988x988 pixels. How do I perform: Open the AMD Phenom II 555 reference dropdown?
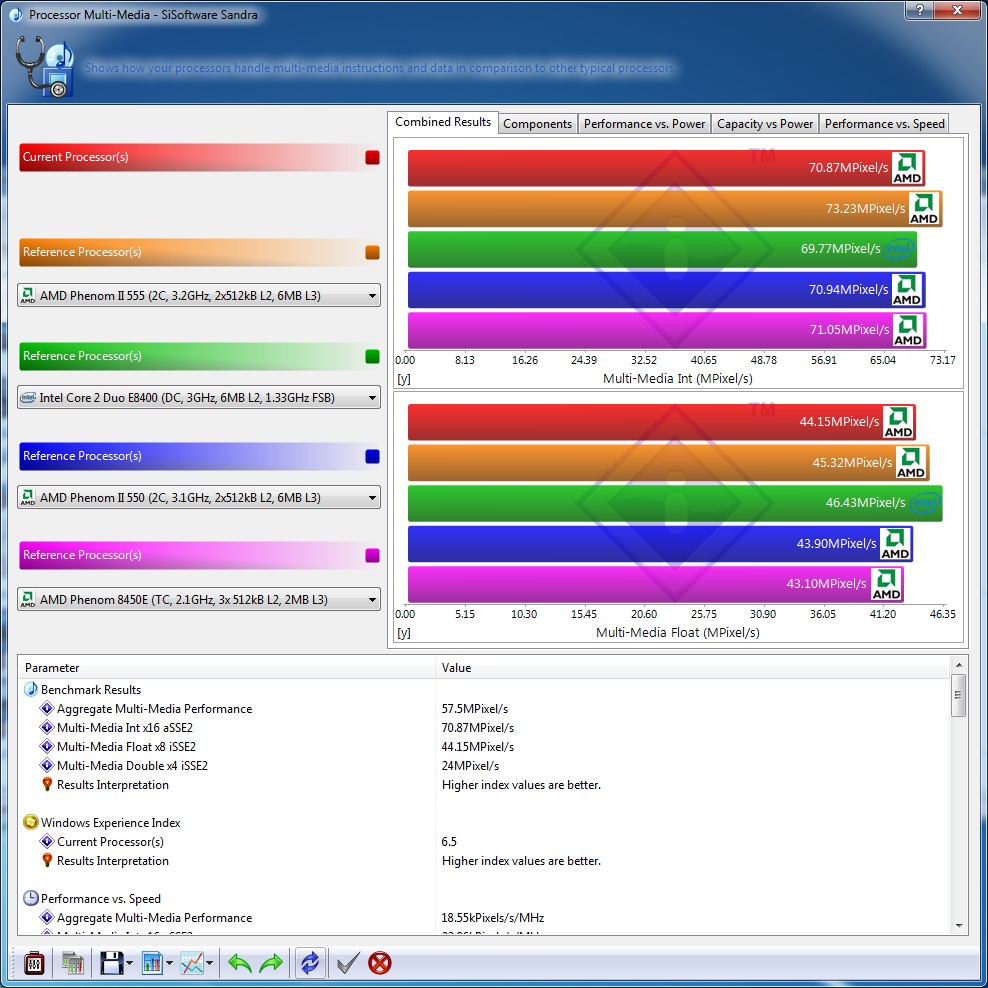click(198, 296)
